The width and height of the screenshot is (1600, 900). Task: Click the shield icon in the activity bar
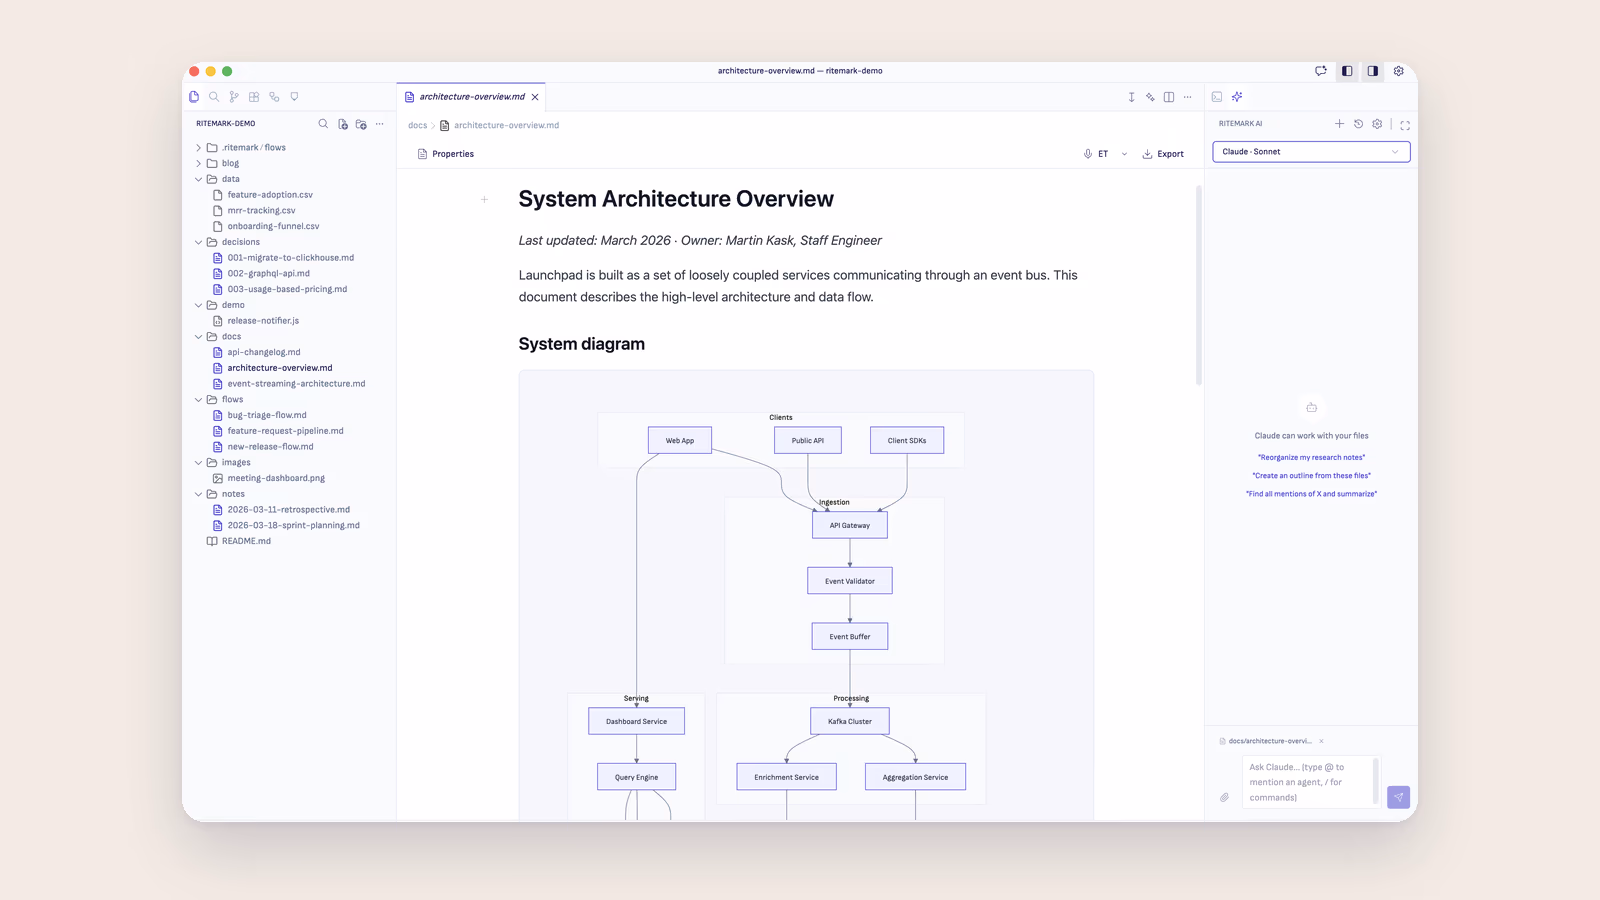pyautogui.click(x=294, y=97)
